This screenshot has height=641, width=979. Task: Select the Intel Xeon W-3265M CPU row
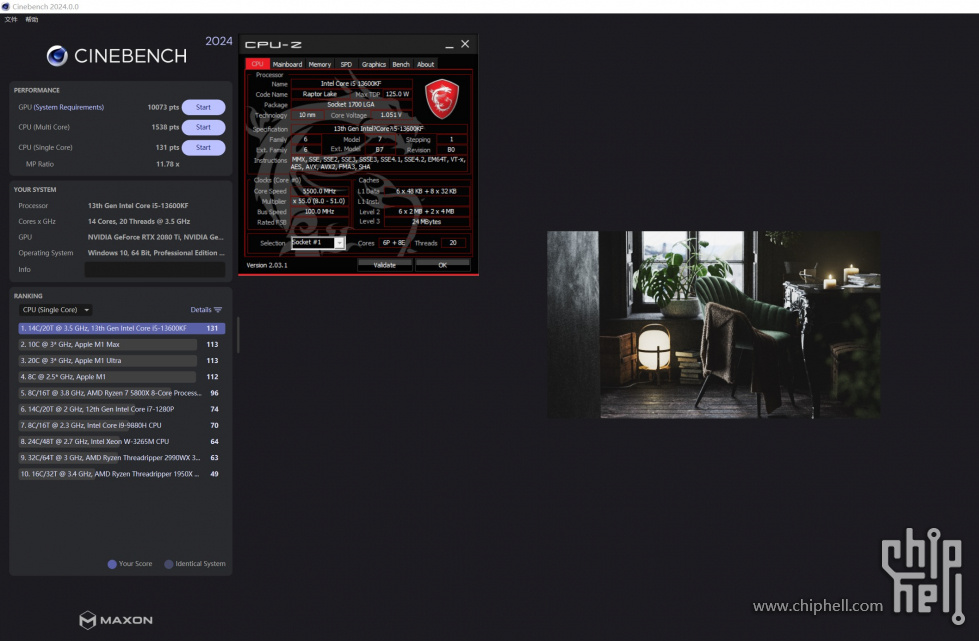point(122,442)
